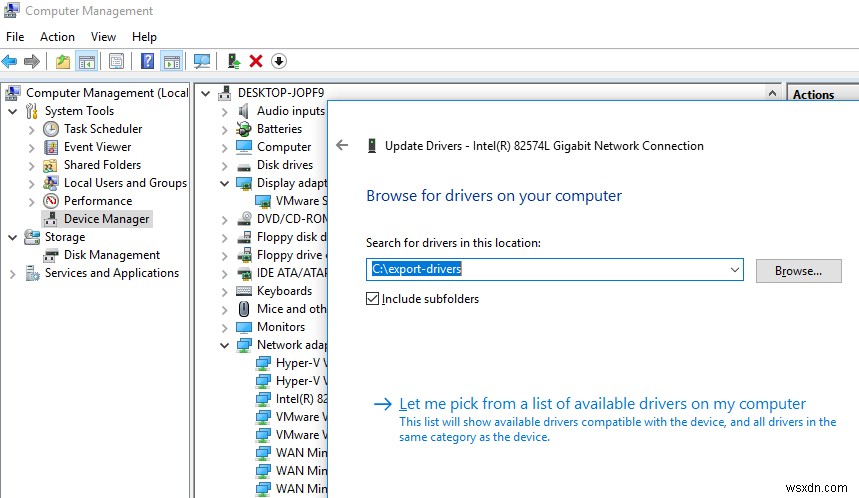The height and width of the screenshot is (498, 859).
Task: Click the Audio inputs speaker icon
Action: [244, 111]
